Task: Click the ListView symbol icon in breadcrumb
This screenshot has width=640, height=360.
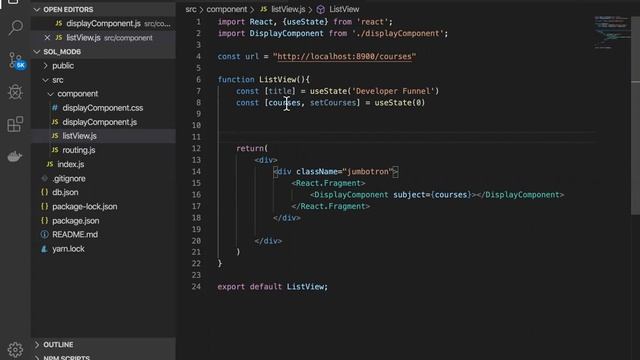Action: coord(321,9)
